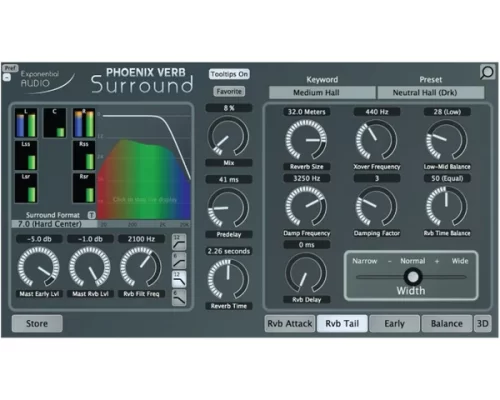The height and width of the screenshot is (400, 500).
Task: Switch to the Rvb Tail tab
Action: click(342, 323)
